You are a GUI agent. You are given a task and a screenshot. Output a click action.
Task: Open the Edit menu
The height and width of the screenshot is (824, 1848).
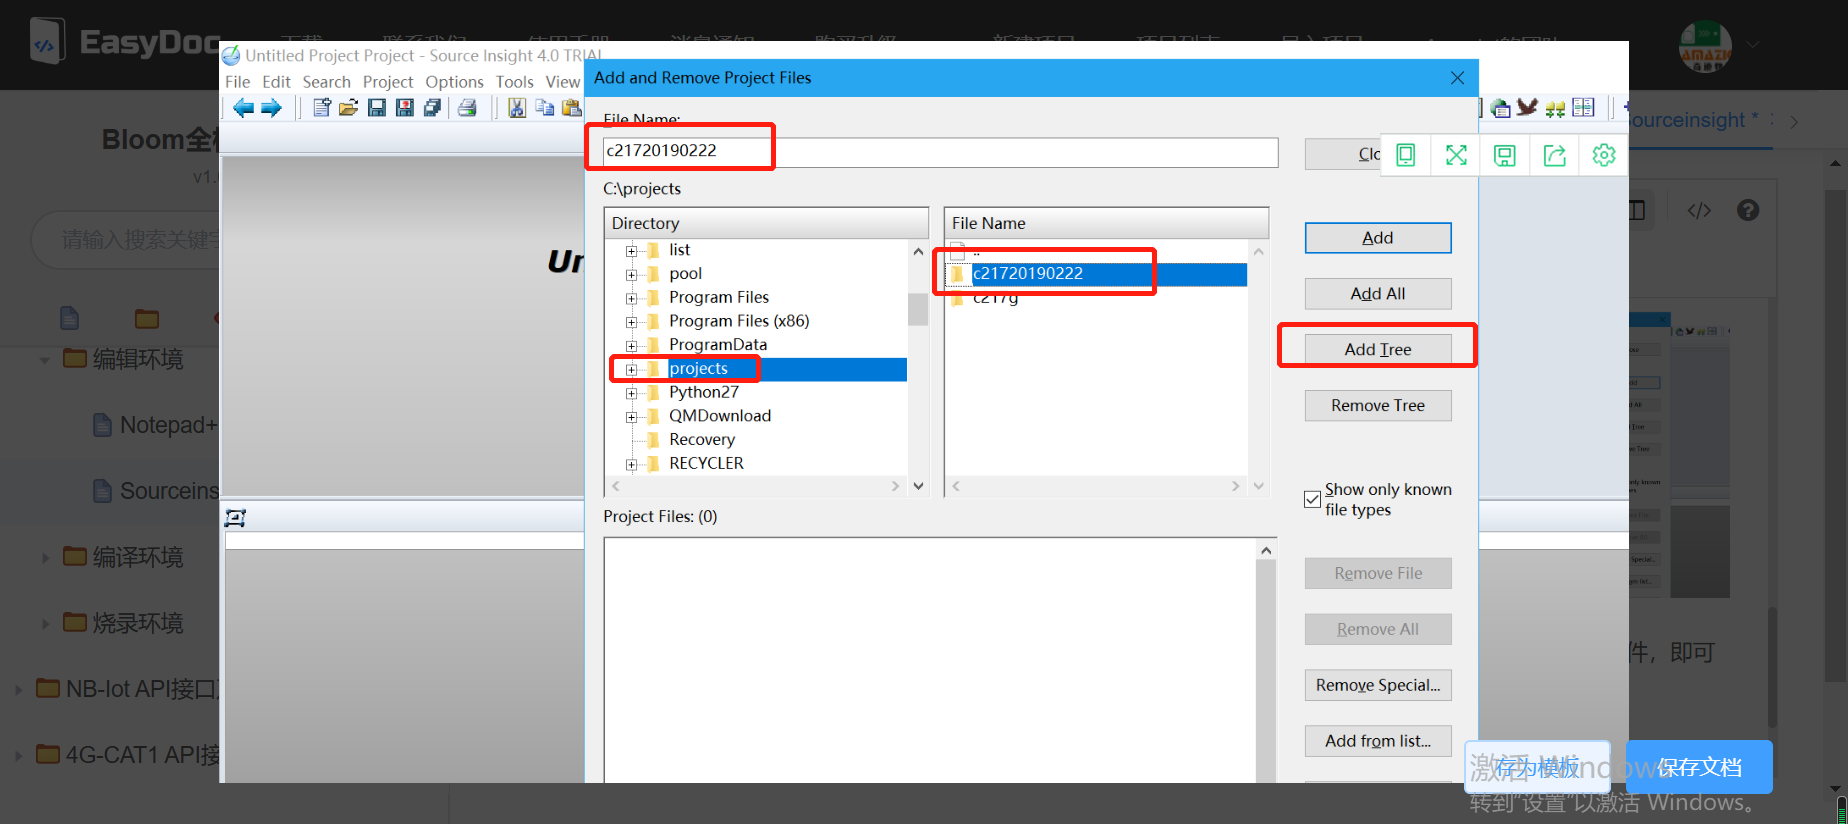[x=276, y=82]
